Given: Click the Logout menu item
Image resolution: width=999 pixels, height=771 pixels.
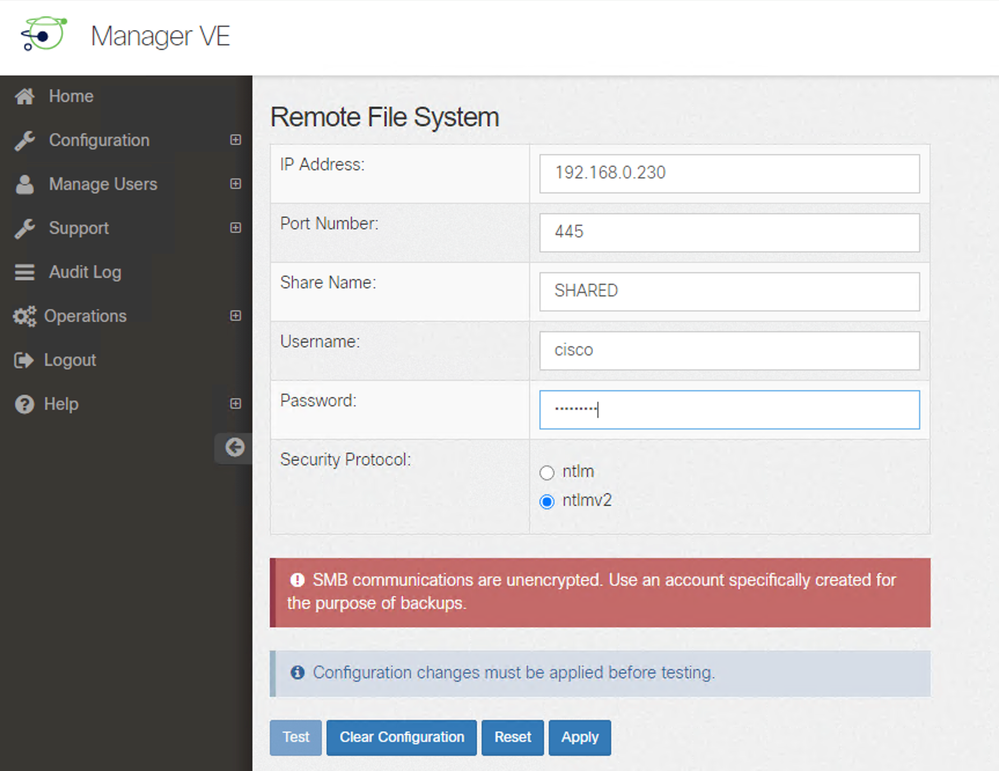Looking at the screenshot, I should point(70,360).
